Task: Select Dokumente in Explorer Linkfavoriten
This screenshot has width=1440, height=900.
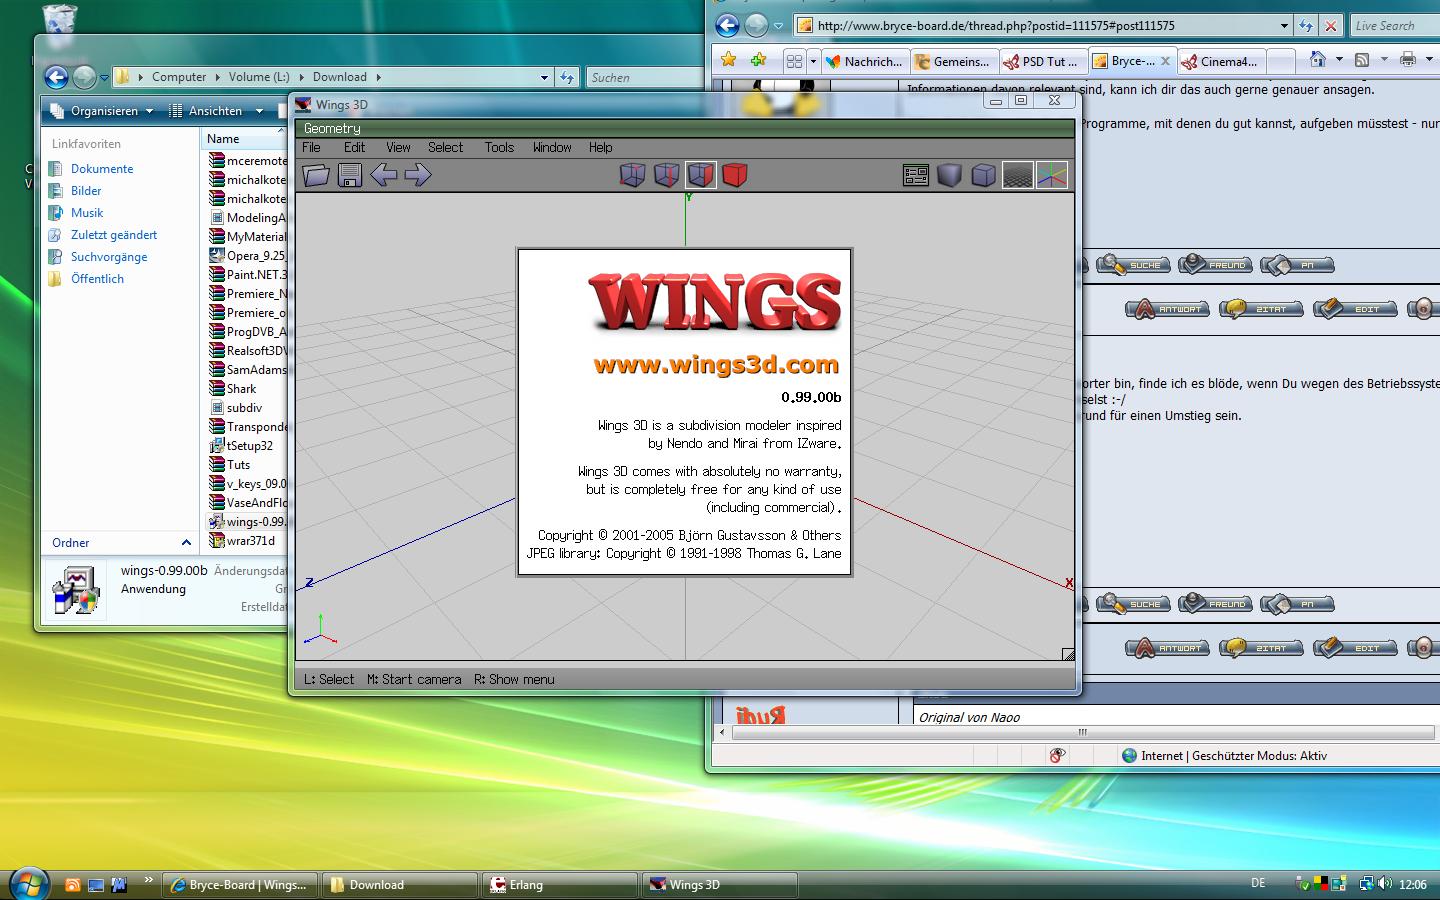Action: (102, 169)
